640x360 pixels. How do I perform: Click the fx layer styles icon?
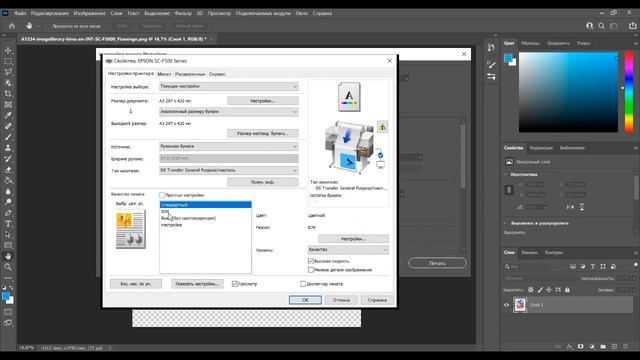click(x=570, y=347)
